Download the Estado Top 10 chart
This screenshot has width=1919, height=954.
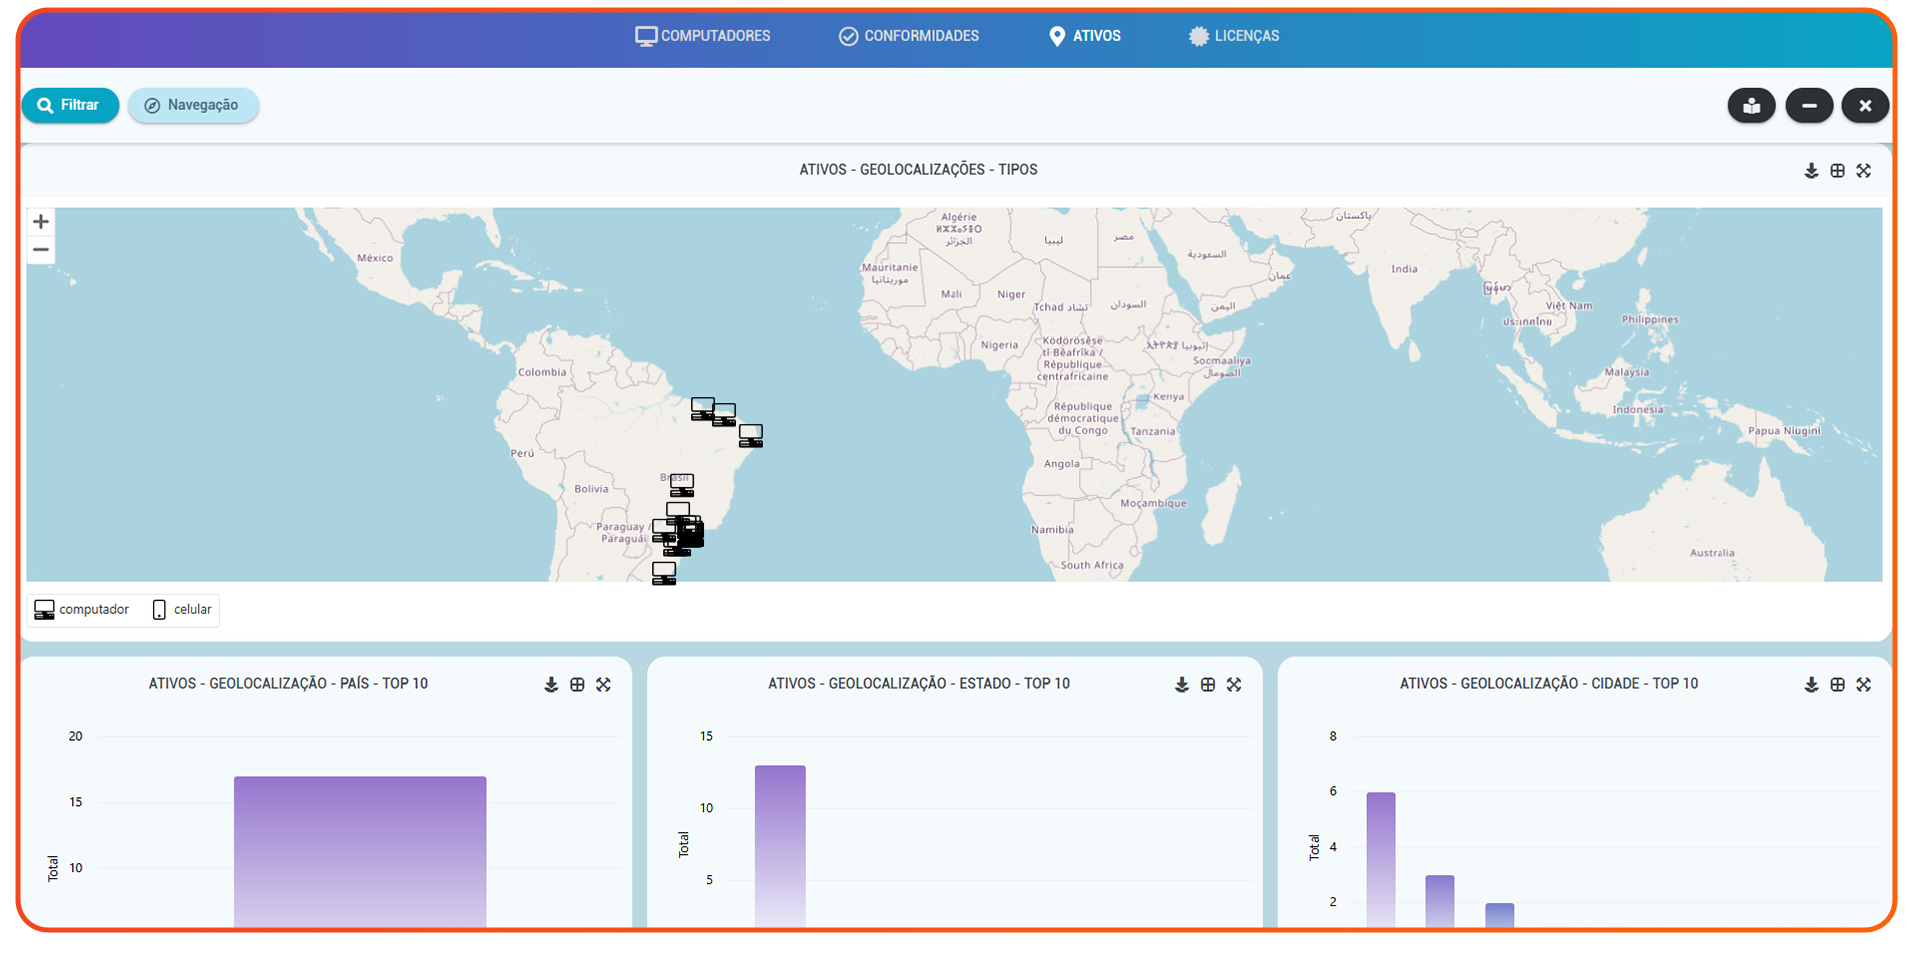click(1182, 685)
